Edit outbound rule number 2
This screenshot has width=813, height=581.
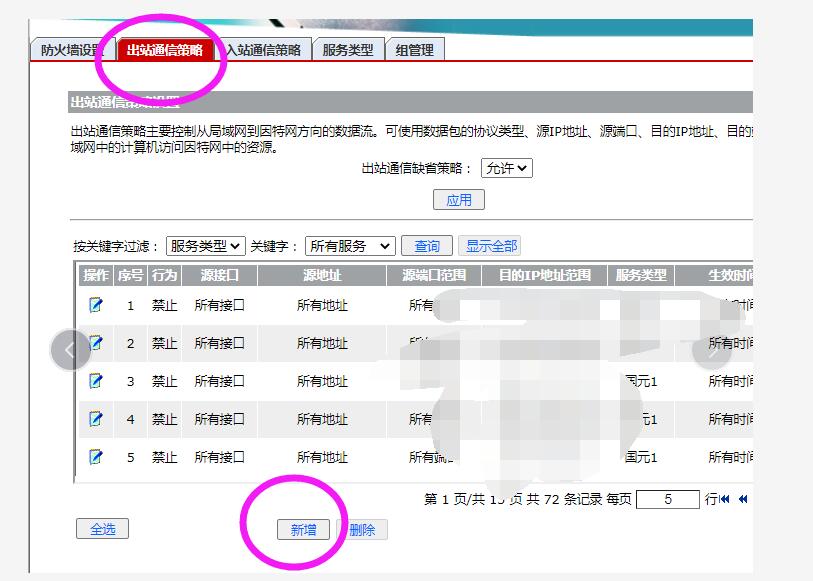95,343
